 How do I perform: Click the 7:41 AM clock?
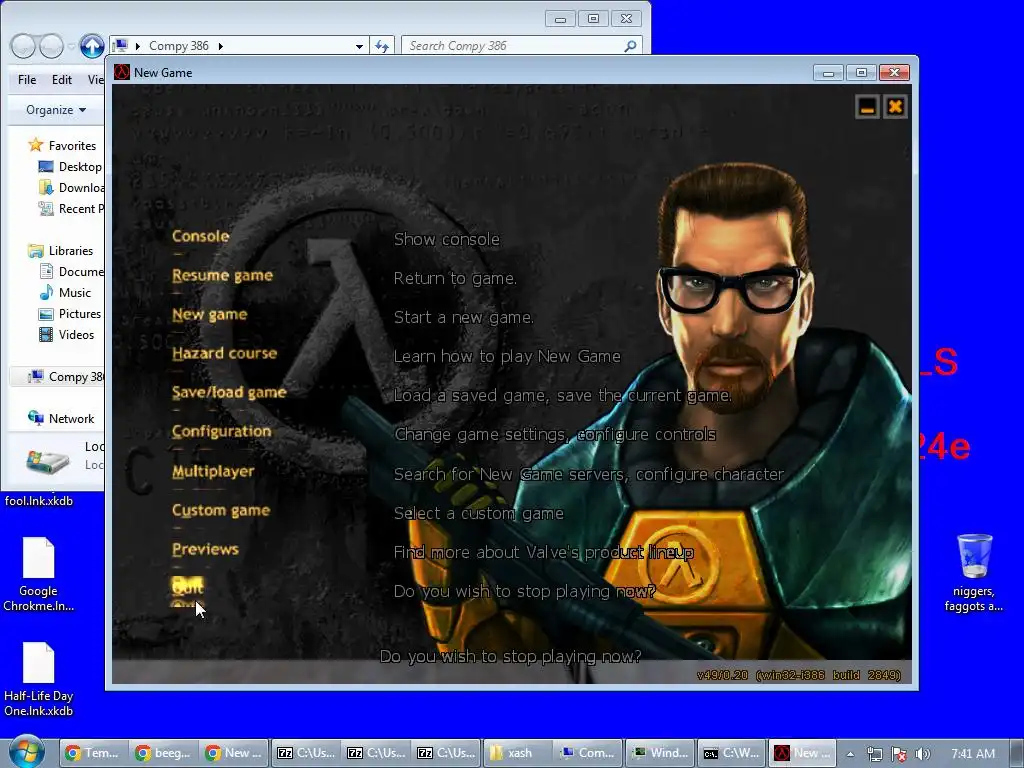(x=973, y=754)
